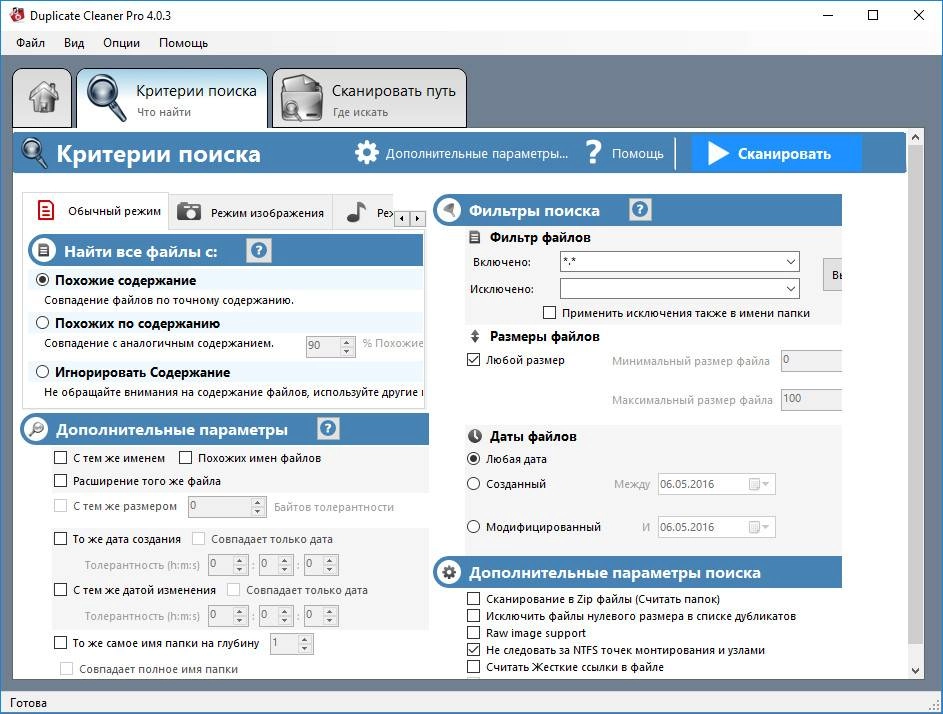Viewport: 943px width, 714px height.
Task: Check Считать Жесткие ссылки в файле
Action: (x=473, y=666)
